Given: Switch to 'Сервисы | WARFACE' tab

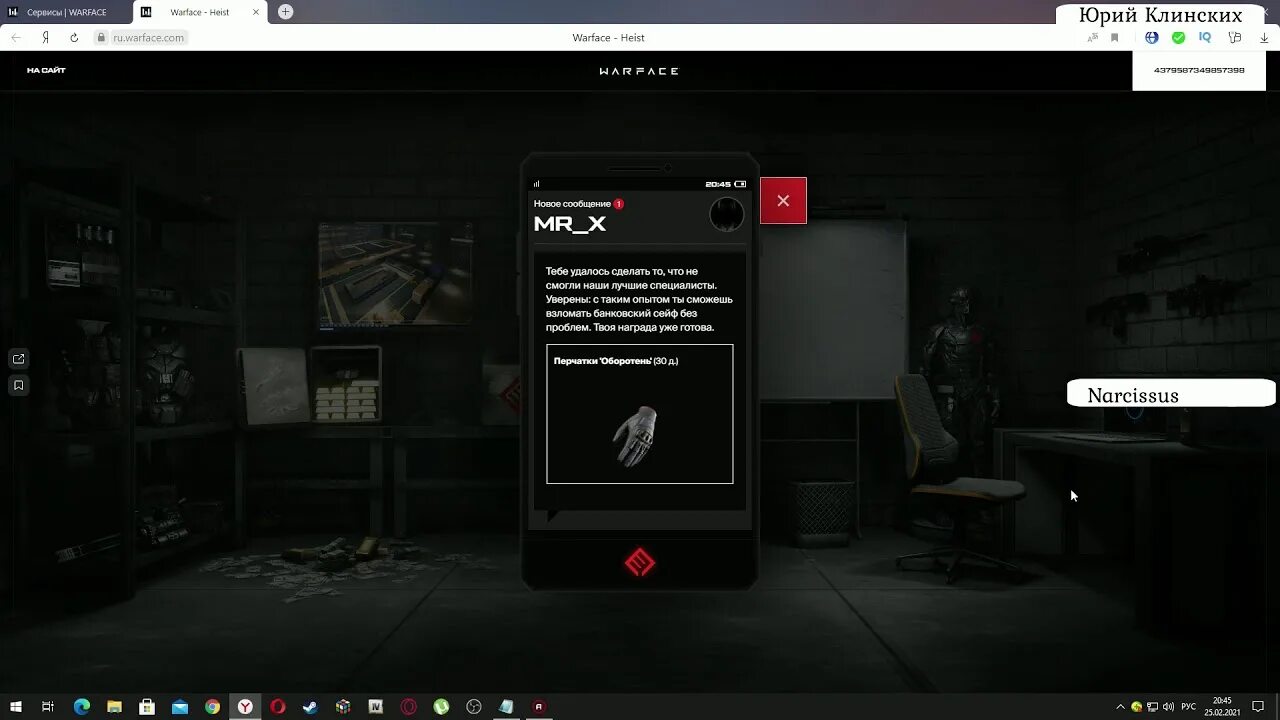Looking at the screenshot, I should click(x=65, y=12).
